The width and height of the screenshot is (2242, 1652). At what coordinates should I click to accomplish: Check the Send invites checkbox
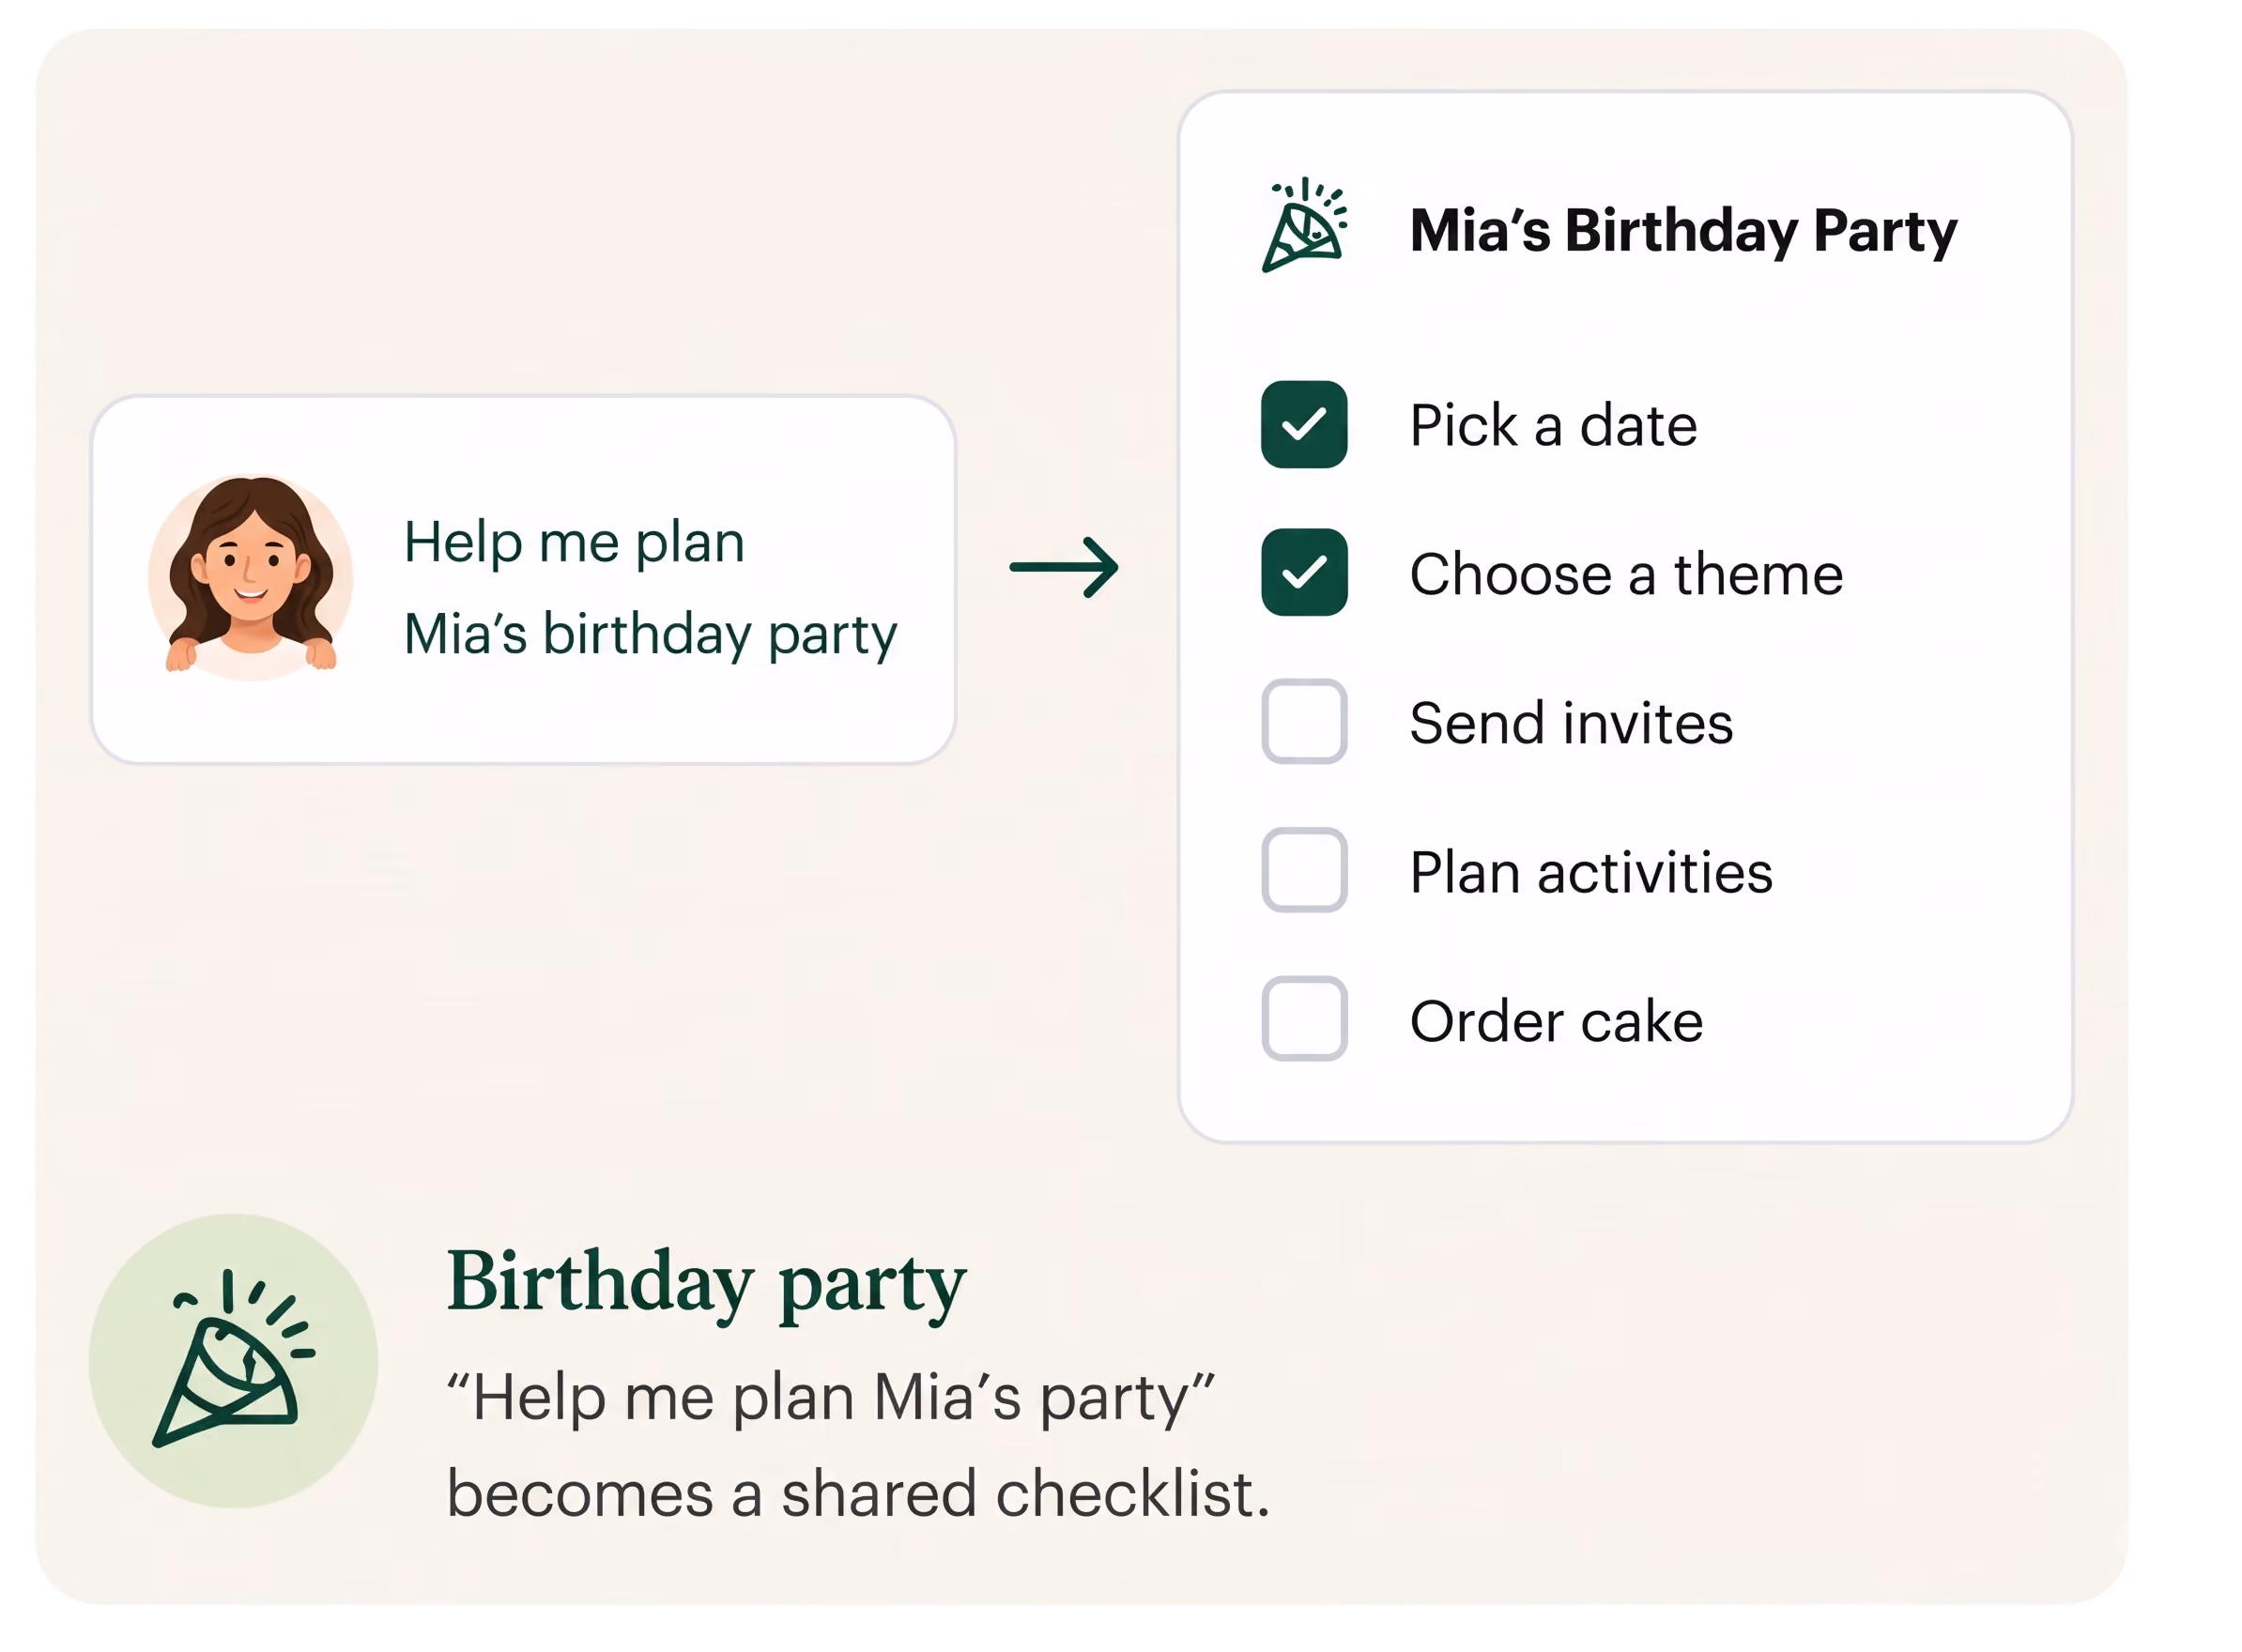(x=1304, y=721)
